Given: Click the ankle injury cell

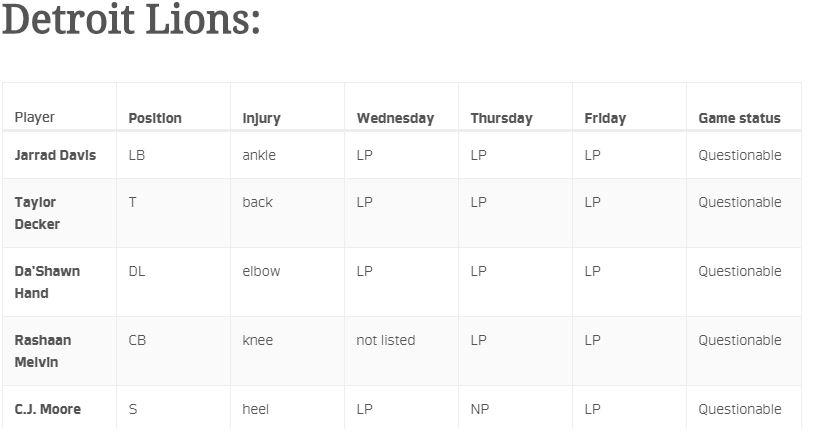Looking at the screenshot, I should tap(259, 155).
